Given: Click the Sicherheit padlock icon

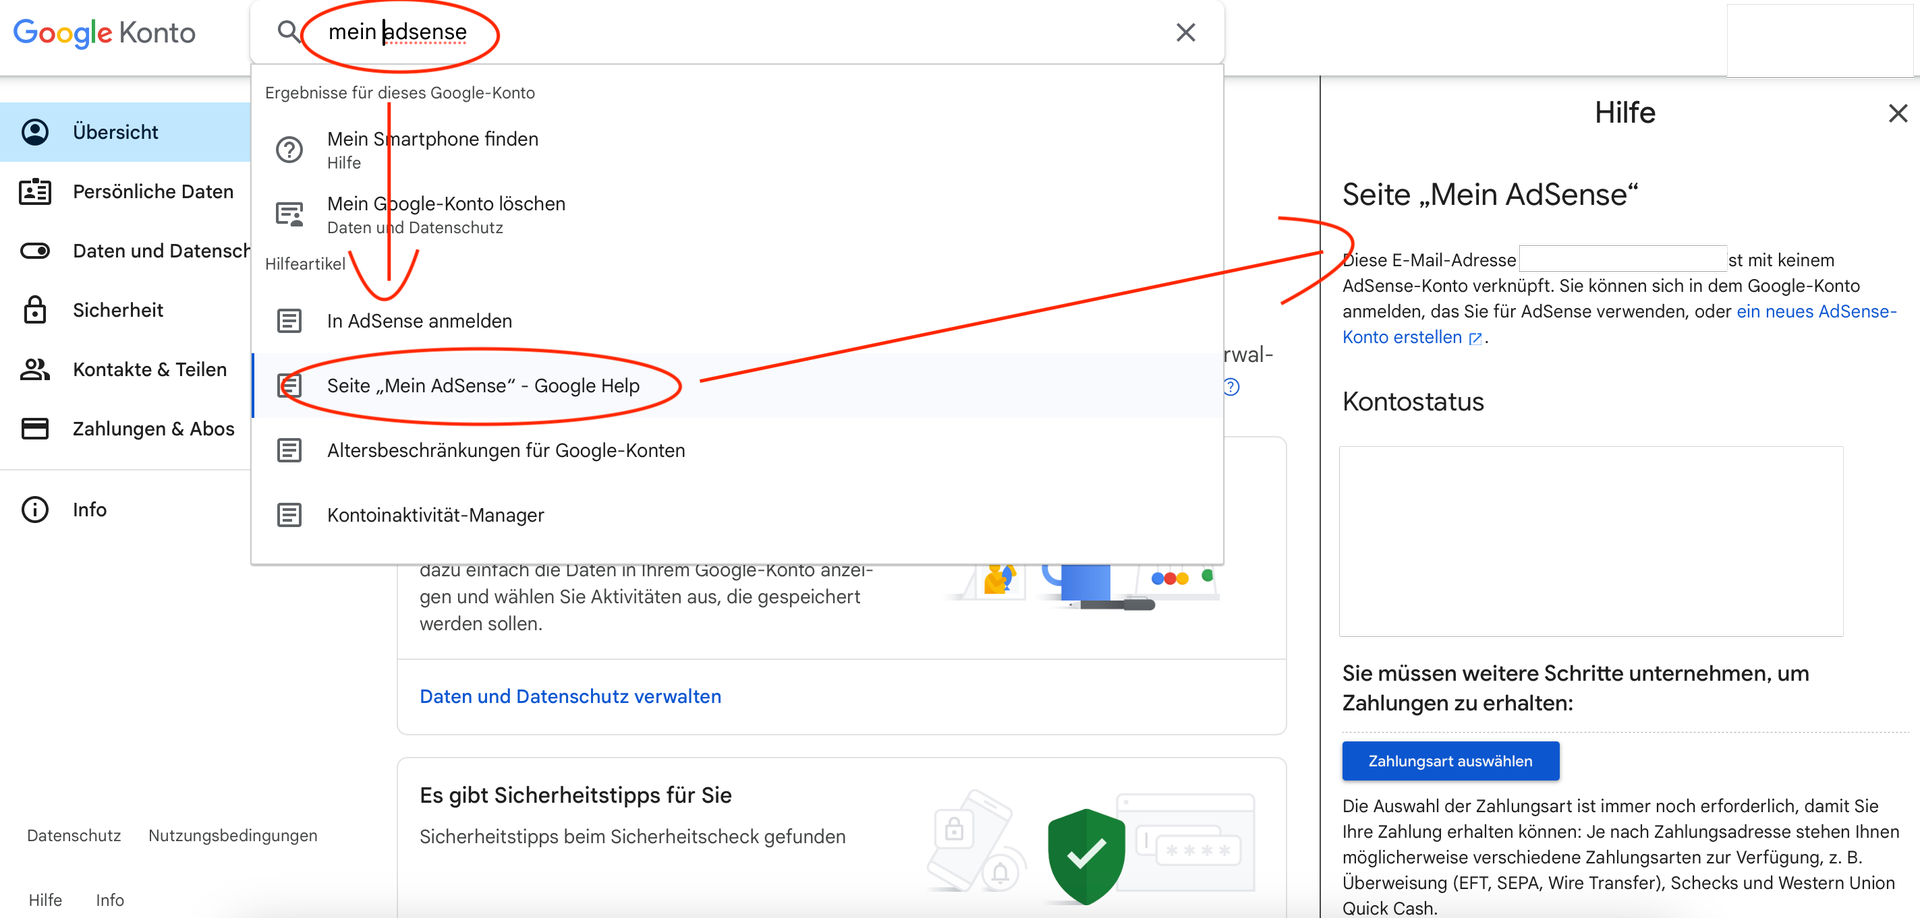Looking at the screenshot, I should click(35, 310).
